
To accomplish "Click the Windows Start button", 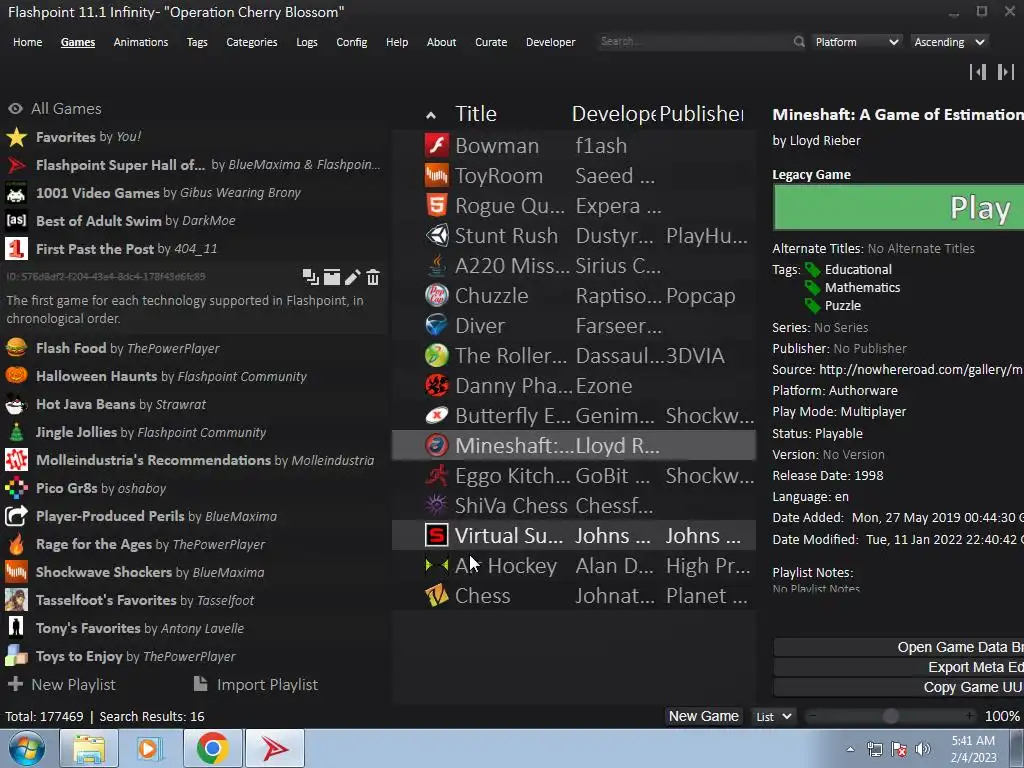I will [26, 749].
